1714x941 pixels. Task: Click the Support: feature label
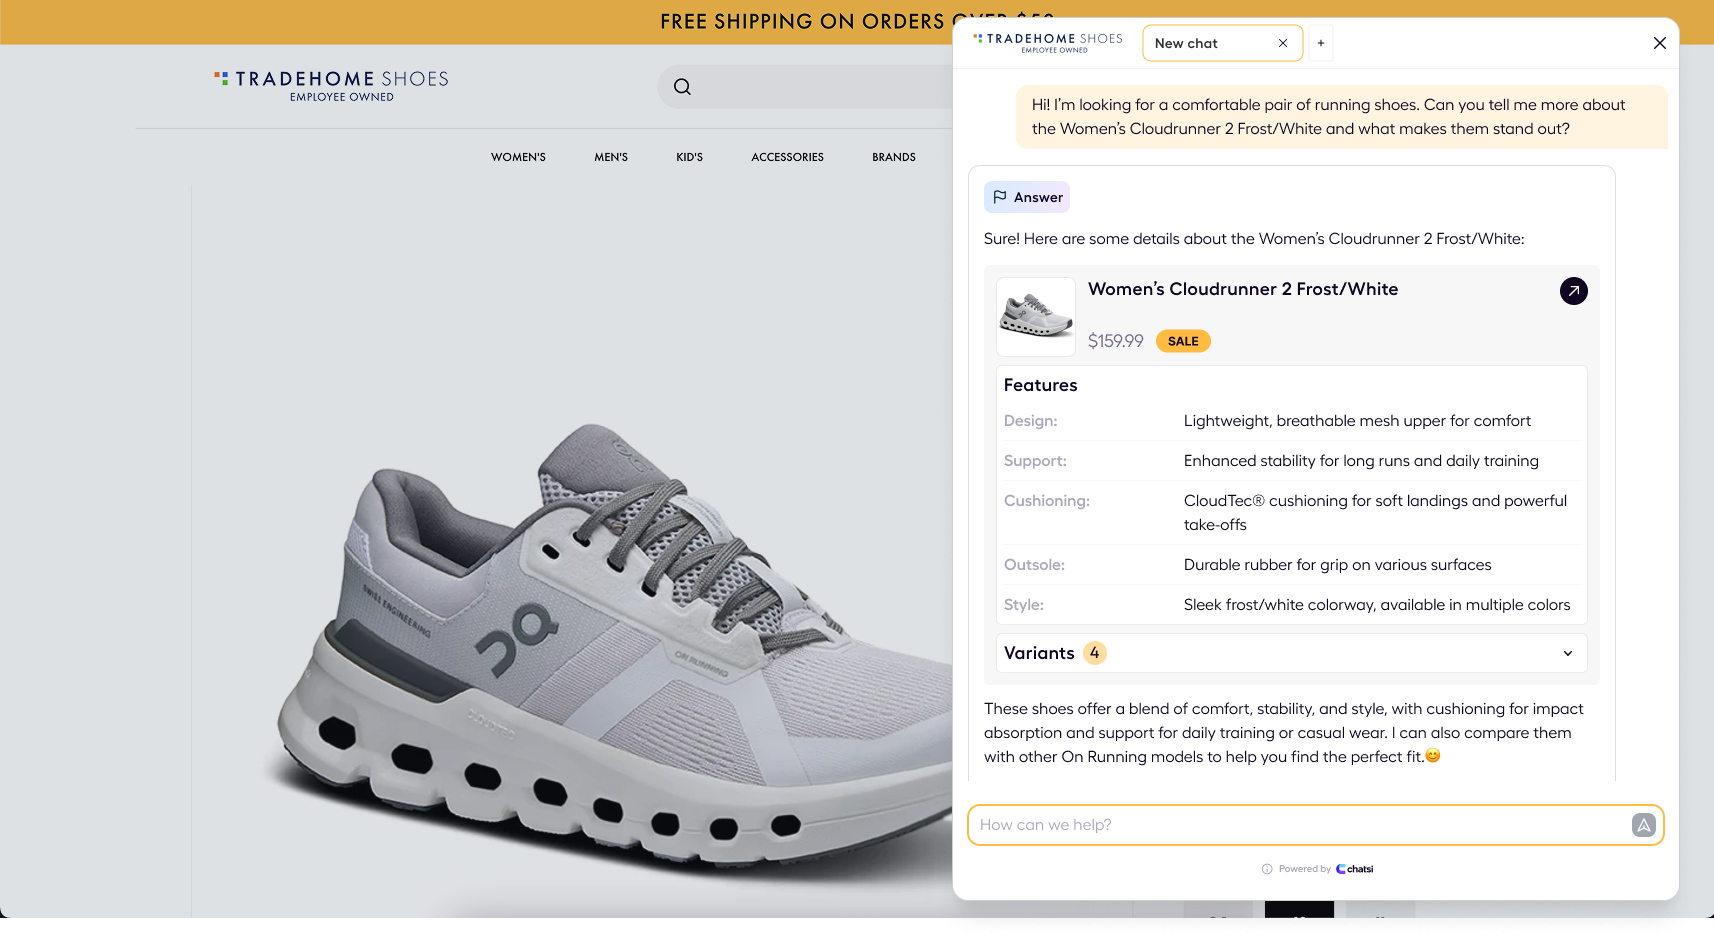tap(1035, 461)
